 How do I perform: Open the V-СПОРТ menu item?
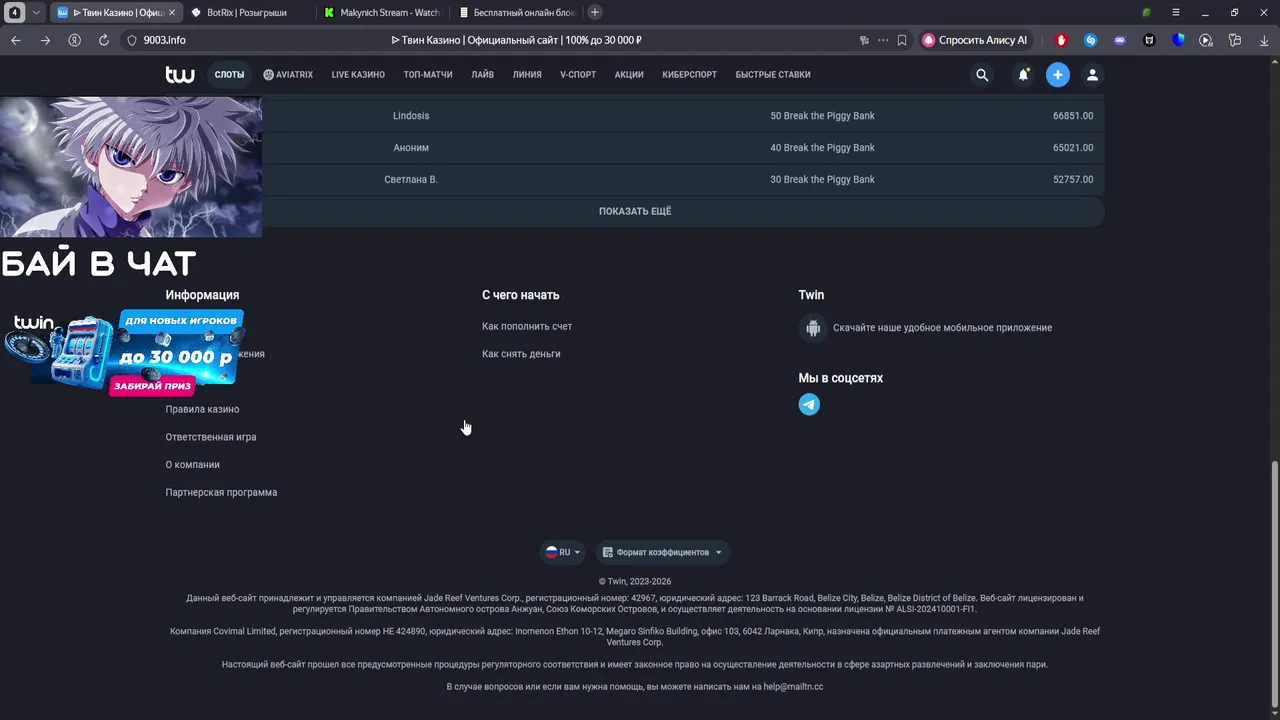coord(578,75)
